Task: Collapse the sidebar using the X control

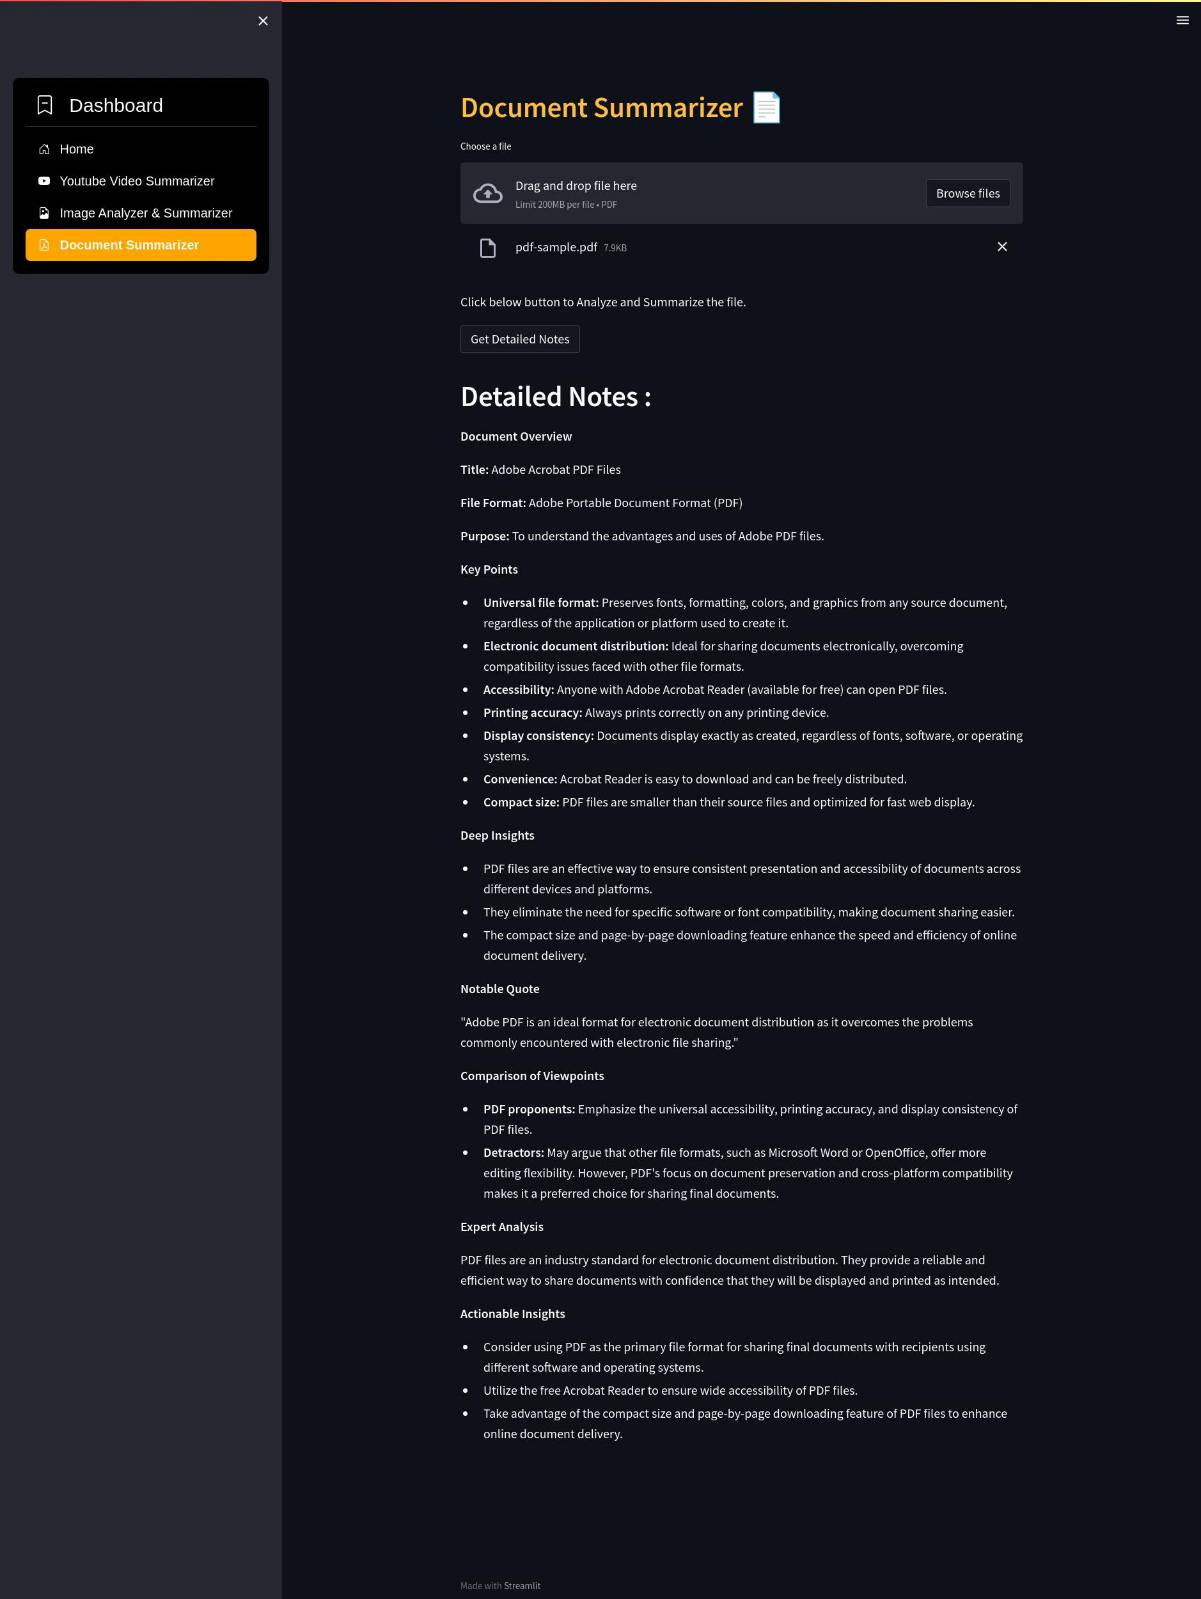Action: pyautogui.click(x=262, y=20)
